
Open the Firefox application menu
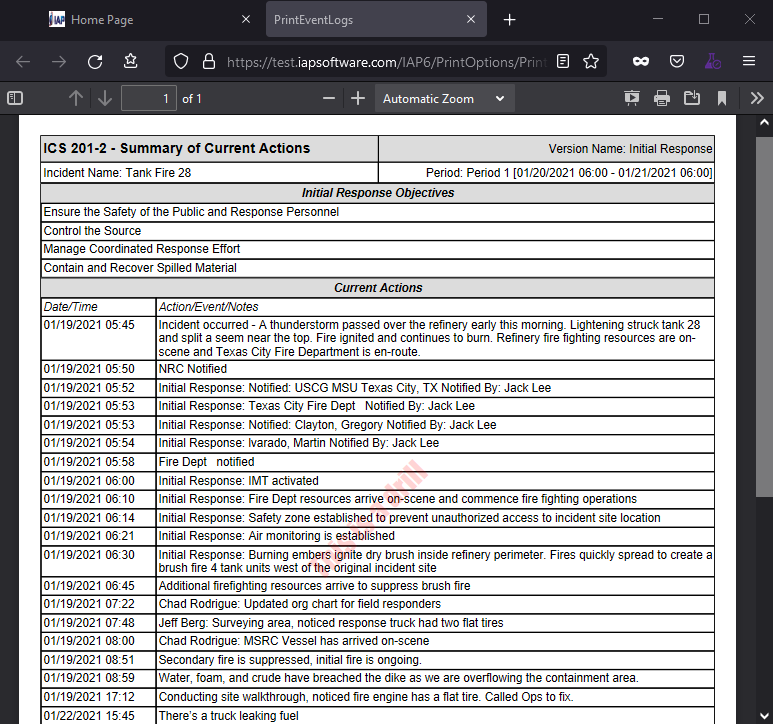coord(749,61)
